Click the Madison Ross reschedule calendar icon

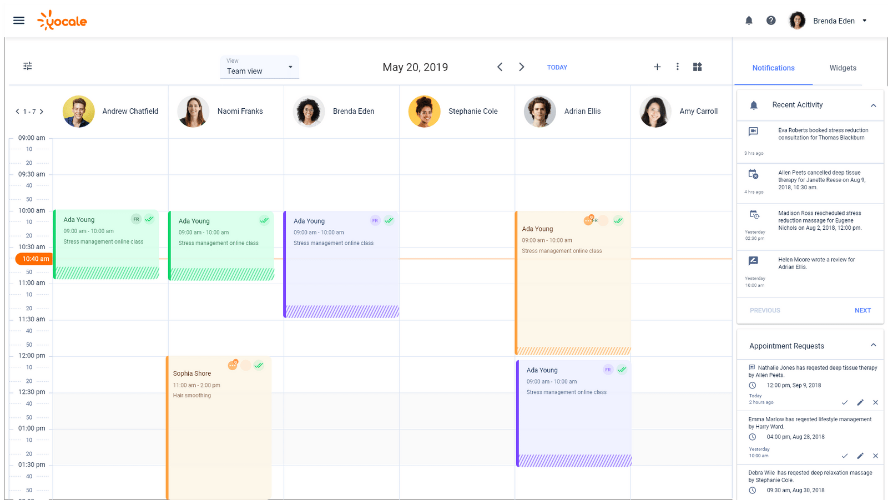[754, 215]
